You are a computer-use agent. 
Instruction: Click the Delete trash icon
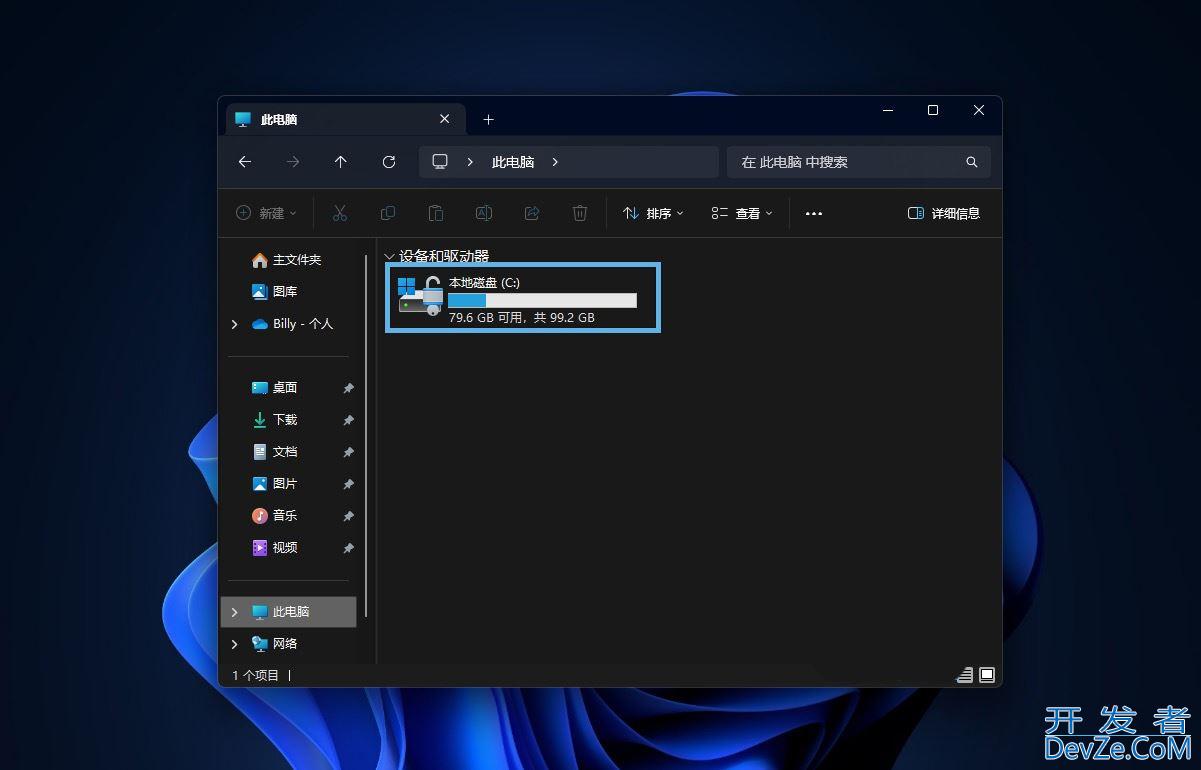click(580, 213)
